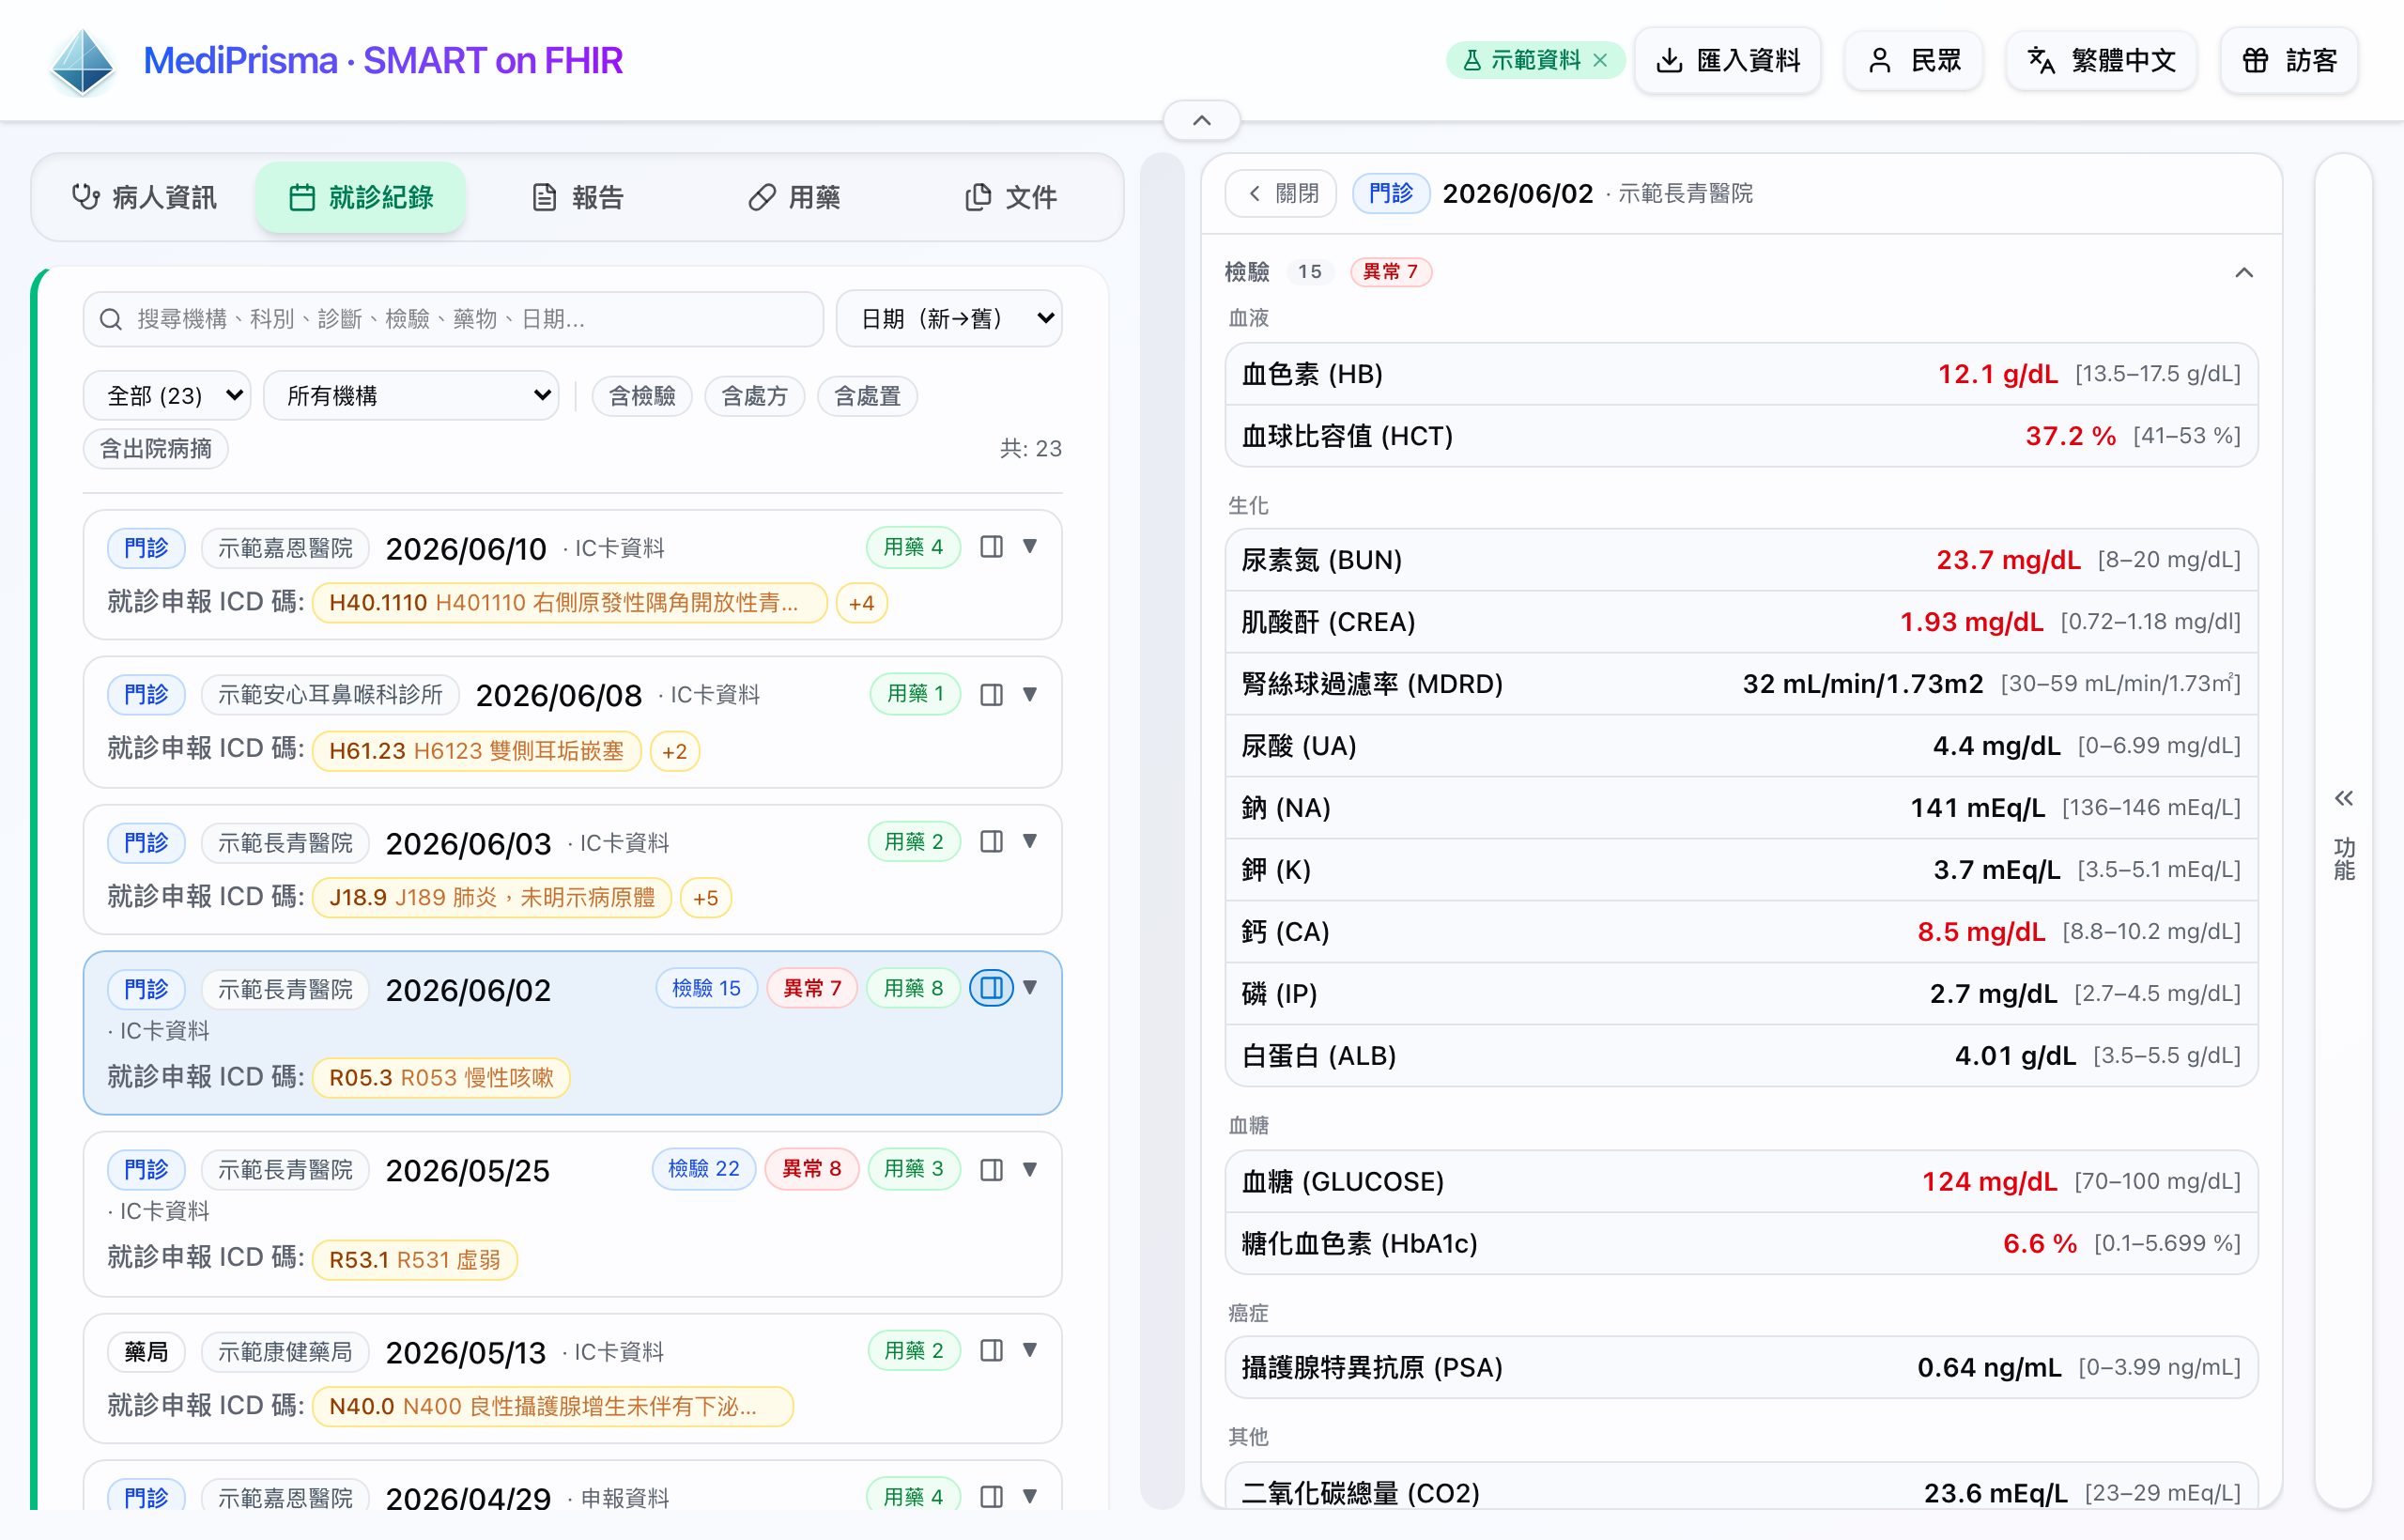
Task: Click 檢驗 22 badge on 2026/05/25 visit
Action: [x=704, y=1169]
